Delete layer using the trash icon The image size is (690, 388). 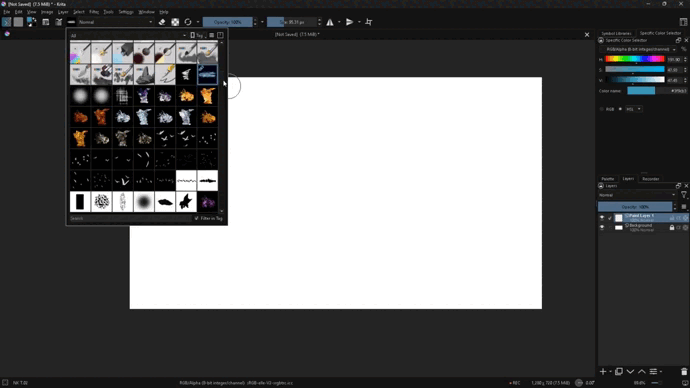[684, 372]
